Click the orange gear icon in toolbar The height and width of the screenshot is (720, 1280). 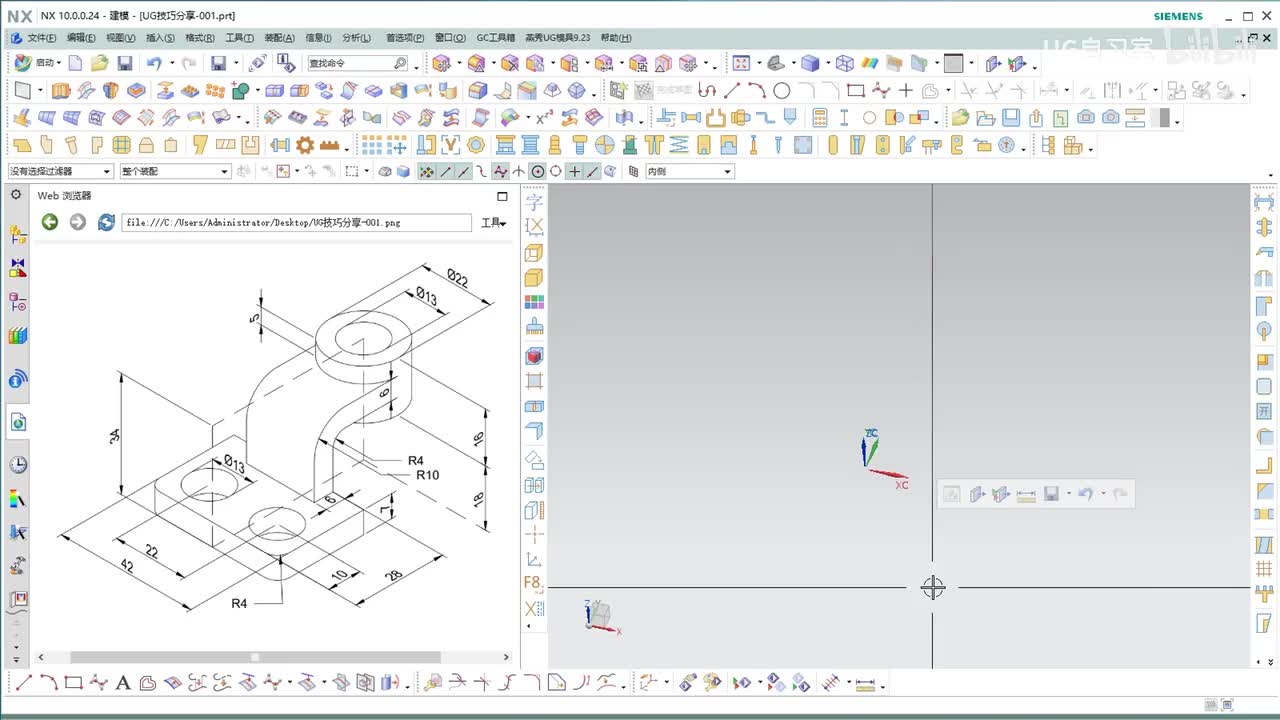pyautogui.click(x=304, y=145)
